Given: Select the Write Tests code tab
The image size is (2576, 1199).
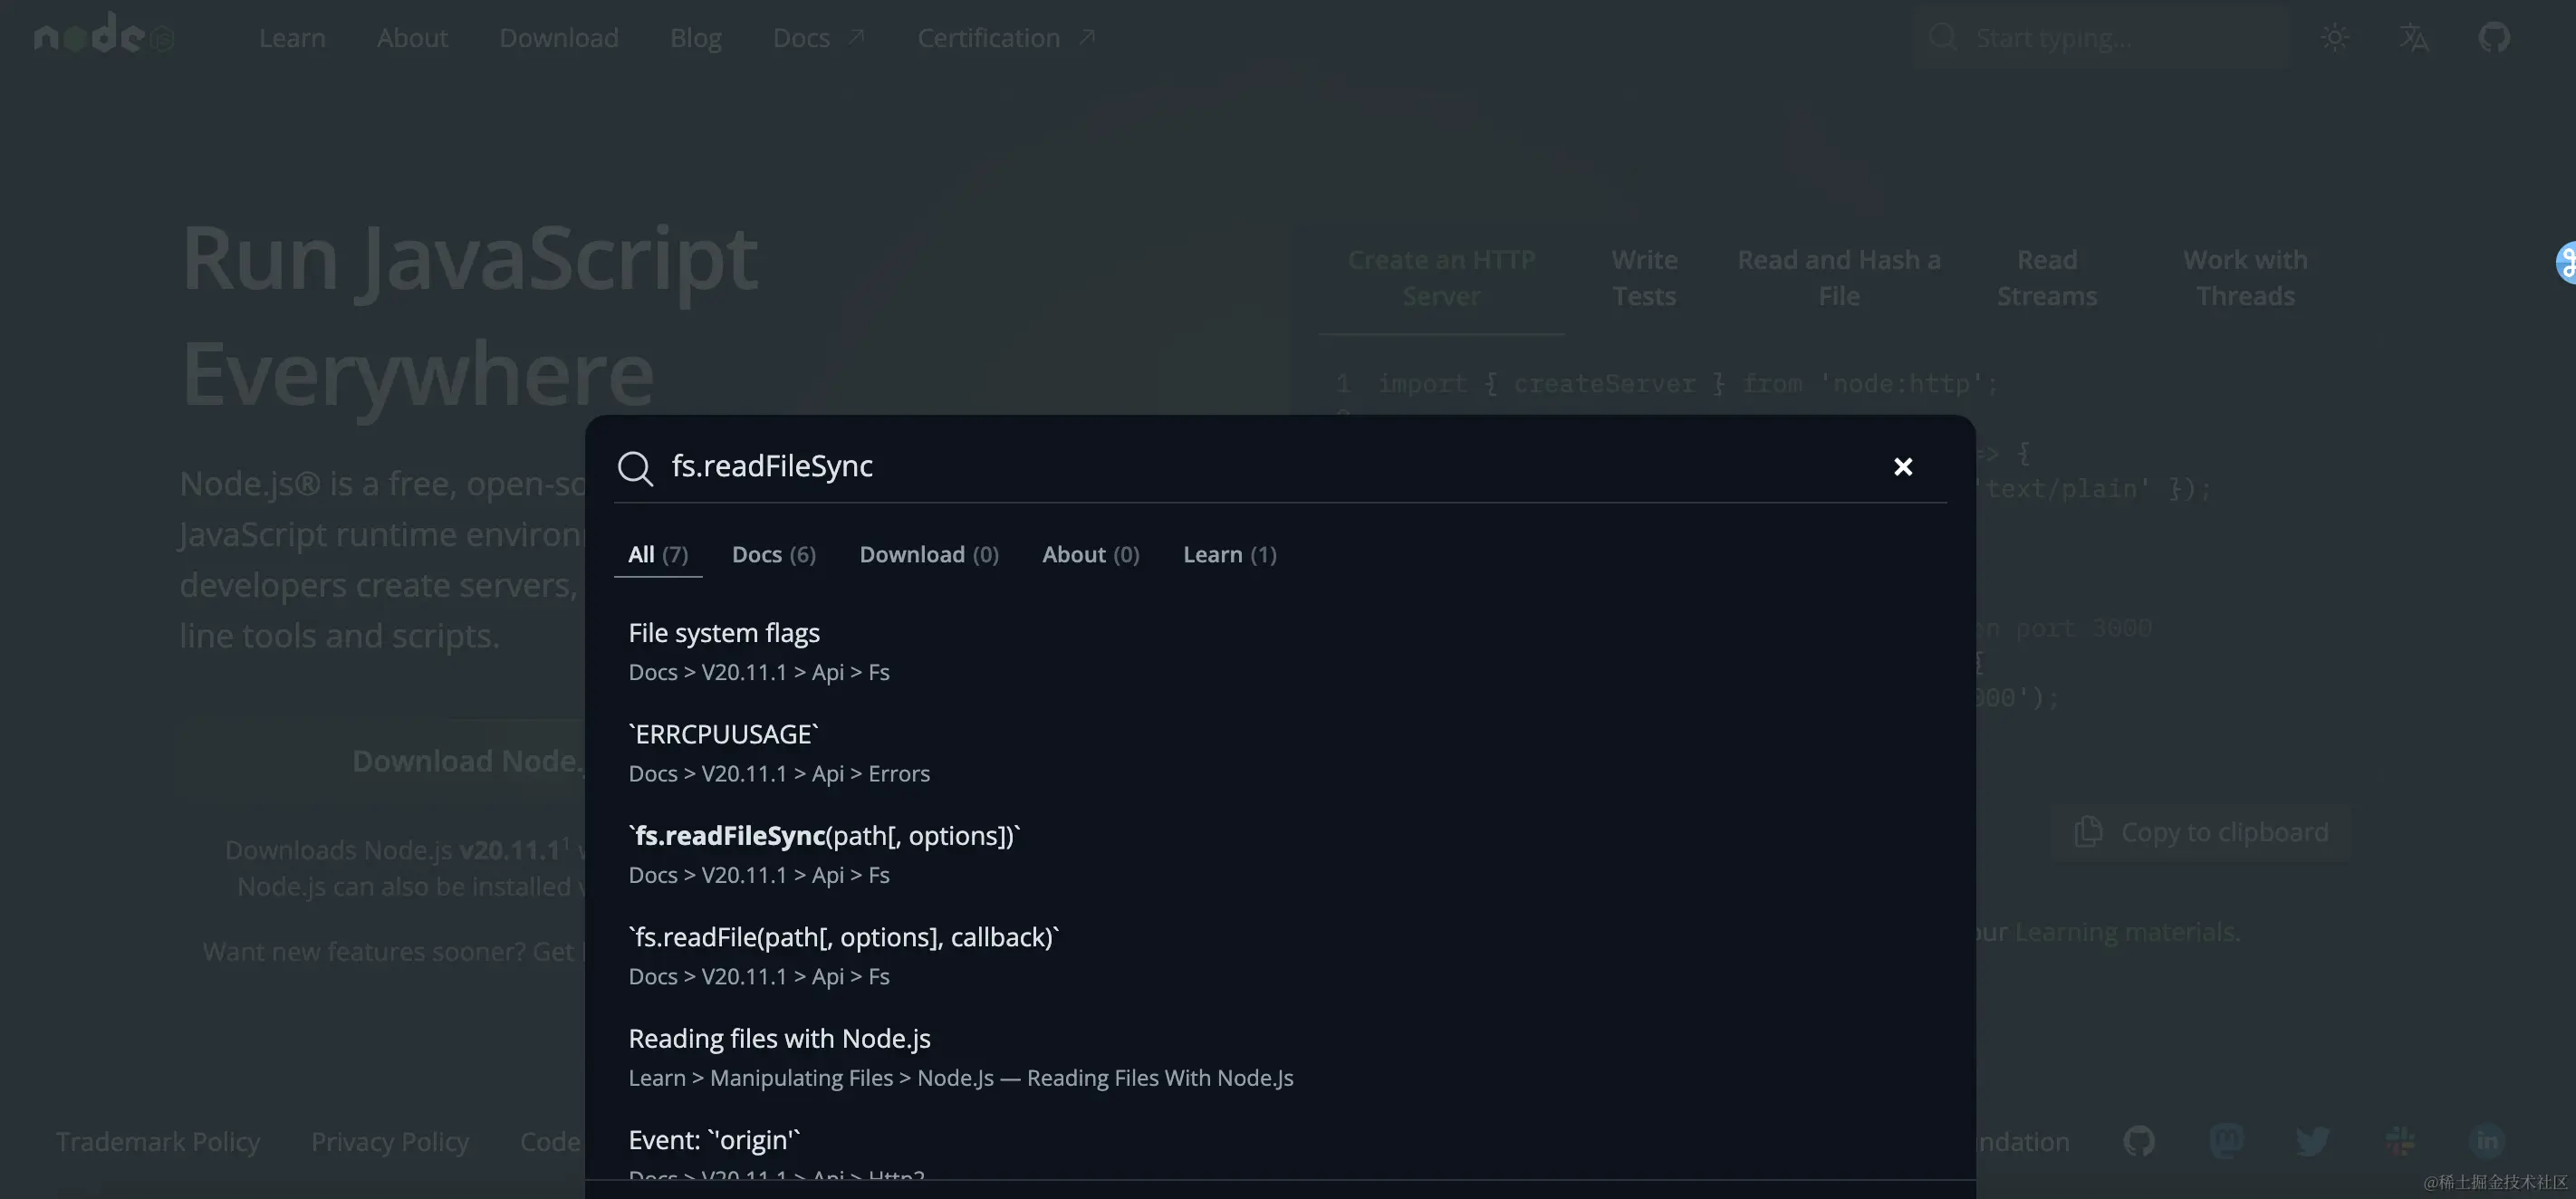Looking at the screenshot, I should (1645, 278).
